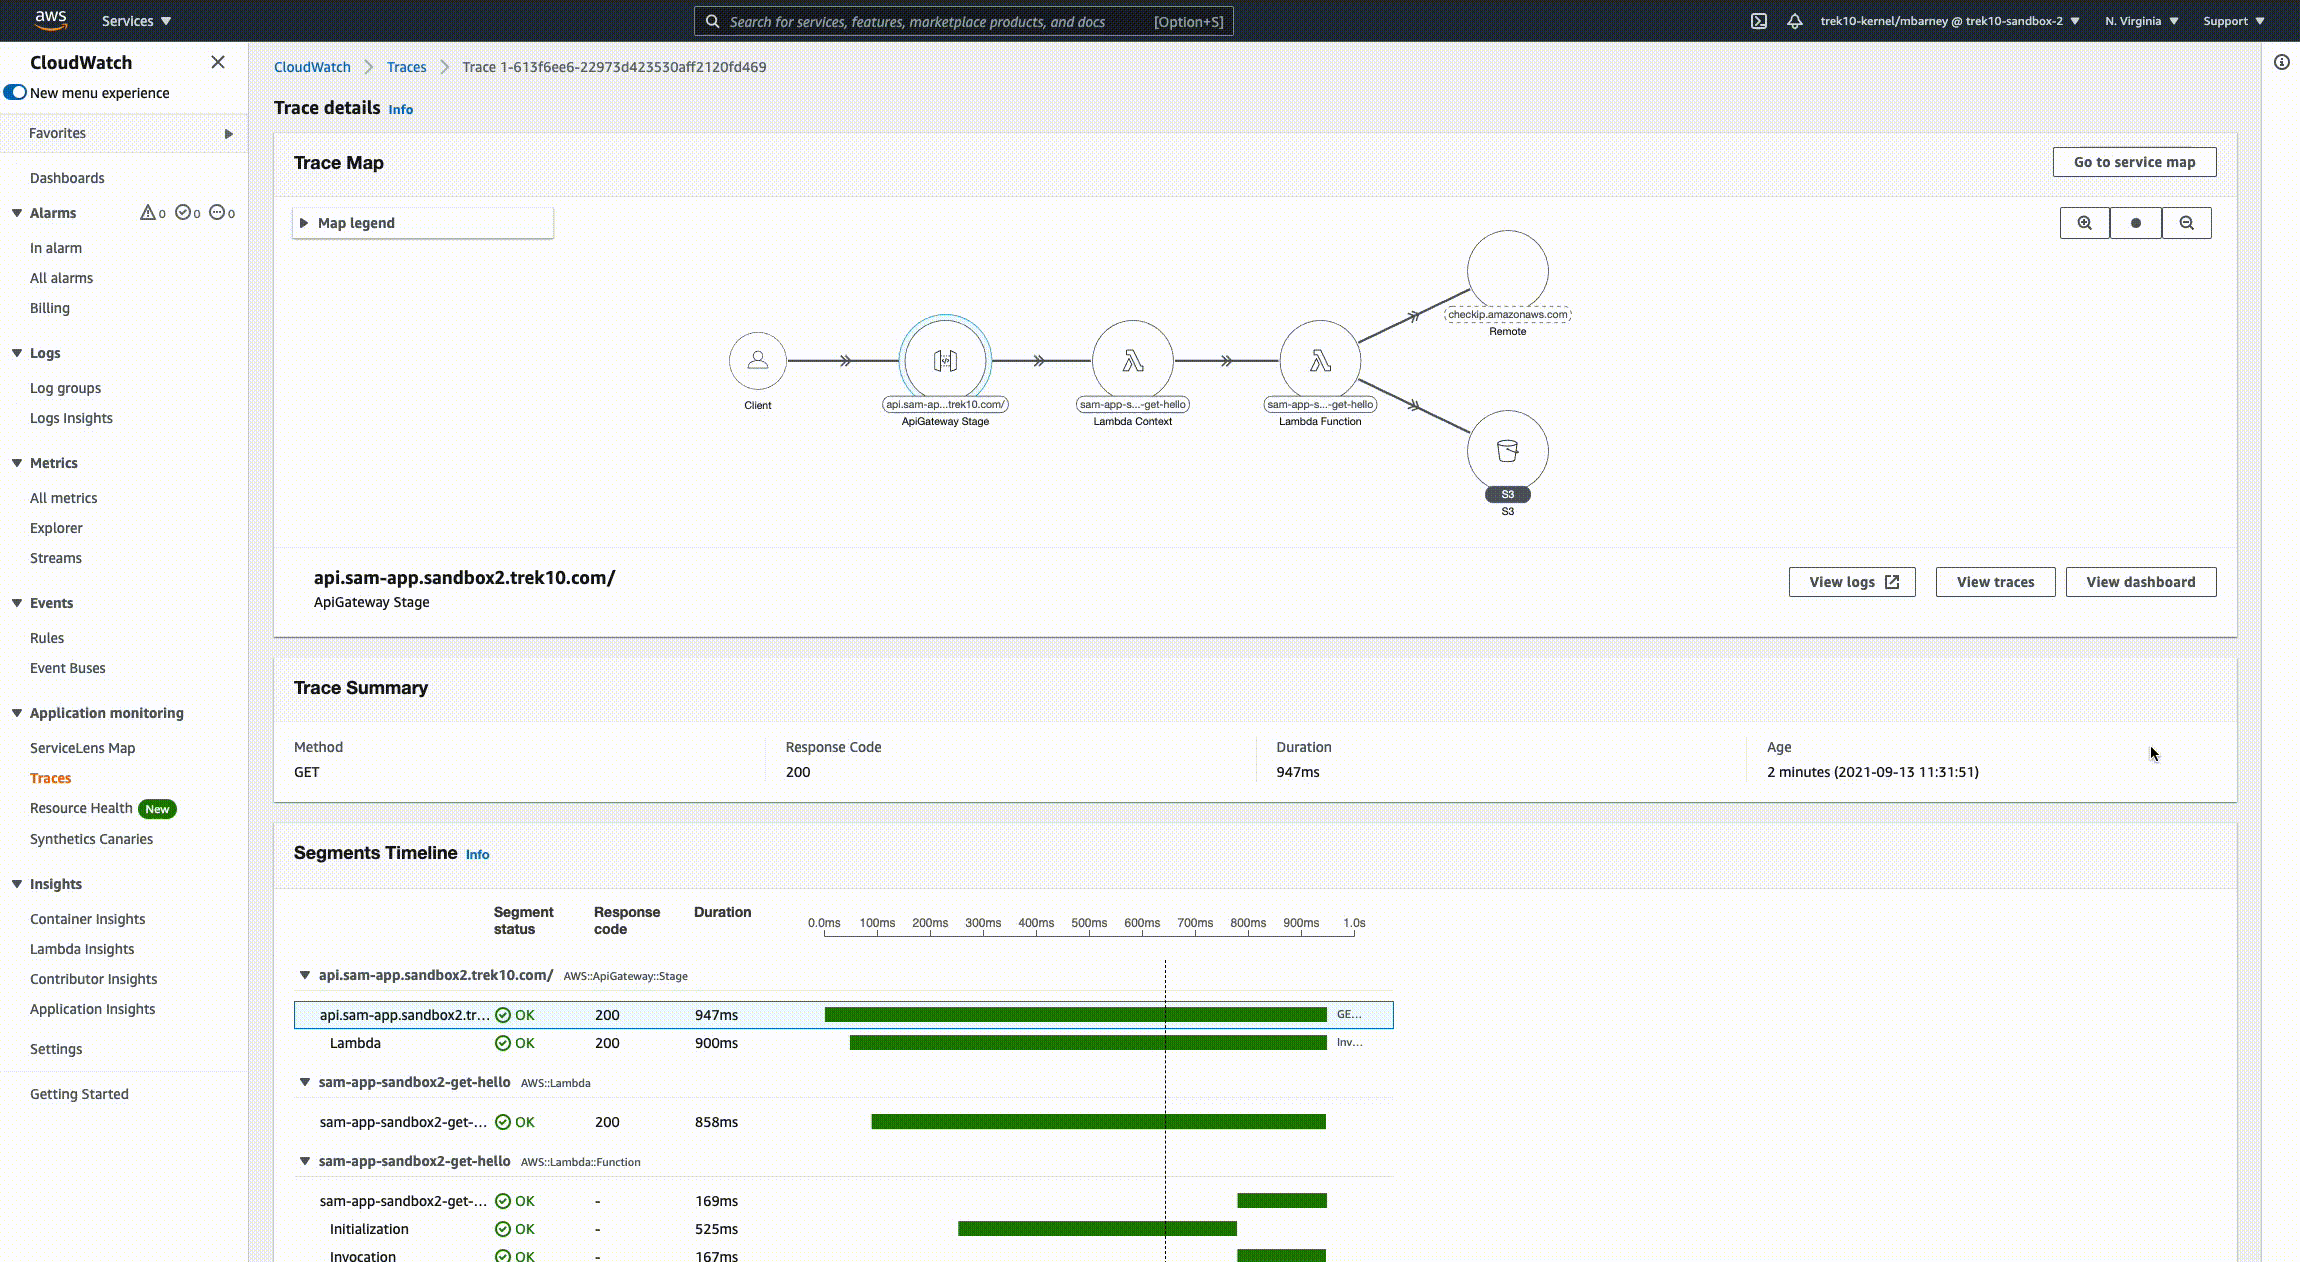
Task: Open the N. Virginia region dropdown
Action: click(2141, 21)
